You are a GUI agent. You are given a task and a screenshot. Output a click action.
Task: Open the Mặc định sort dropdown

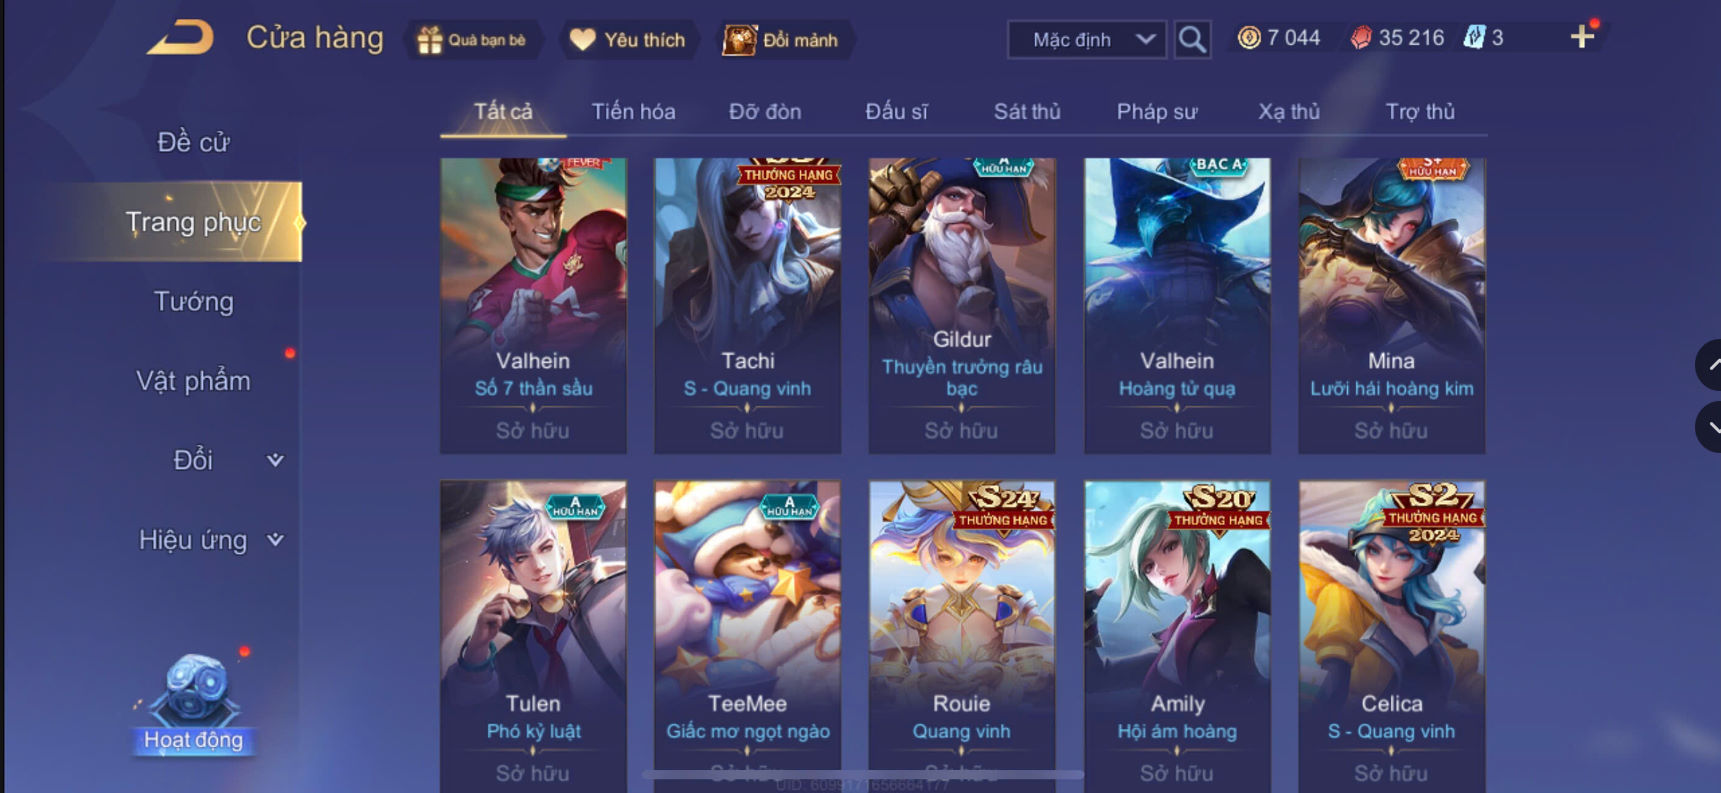[x=1086, y=40]
